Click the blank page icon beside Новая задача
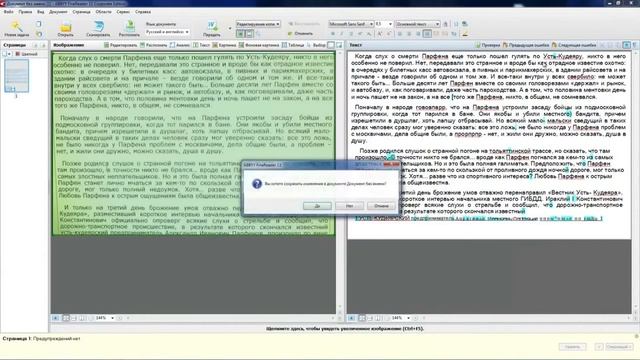The width and height of the screenshot is (640, 360). click(x=39, y=24)
